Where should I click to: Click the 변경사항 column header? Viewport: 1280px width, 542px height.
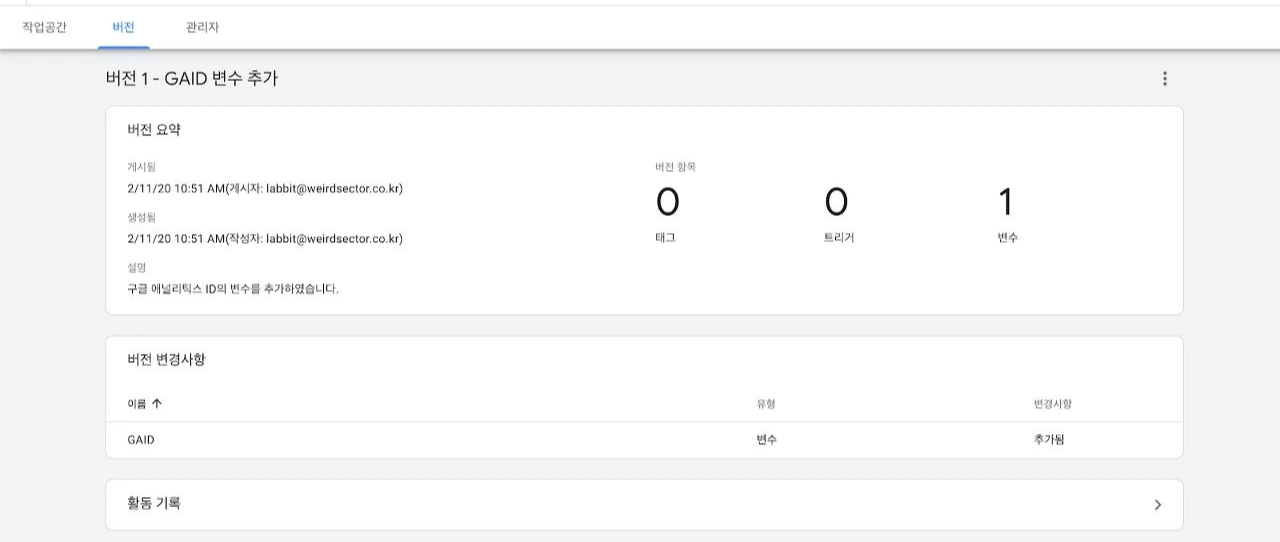tap(1053, 404)
